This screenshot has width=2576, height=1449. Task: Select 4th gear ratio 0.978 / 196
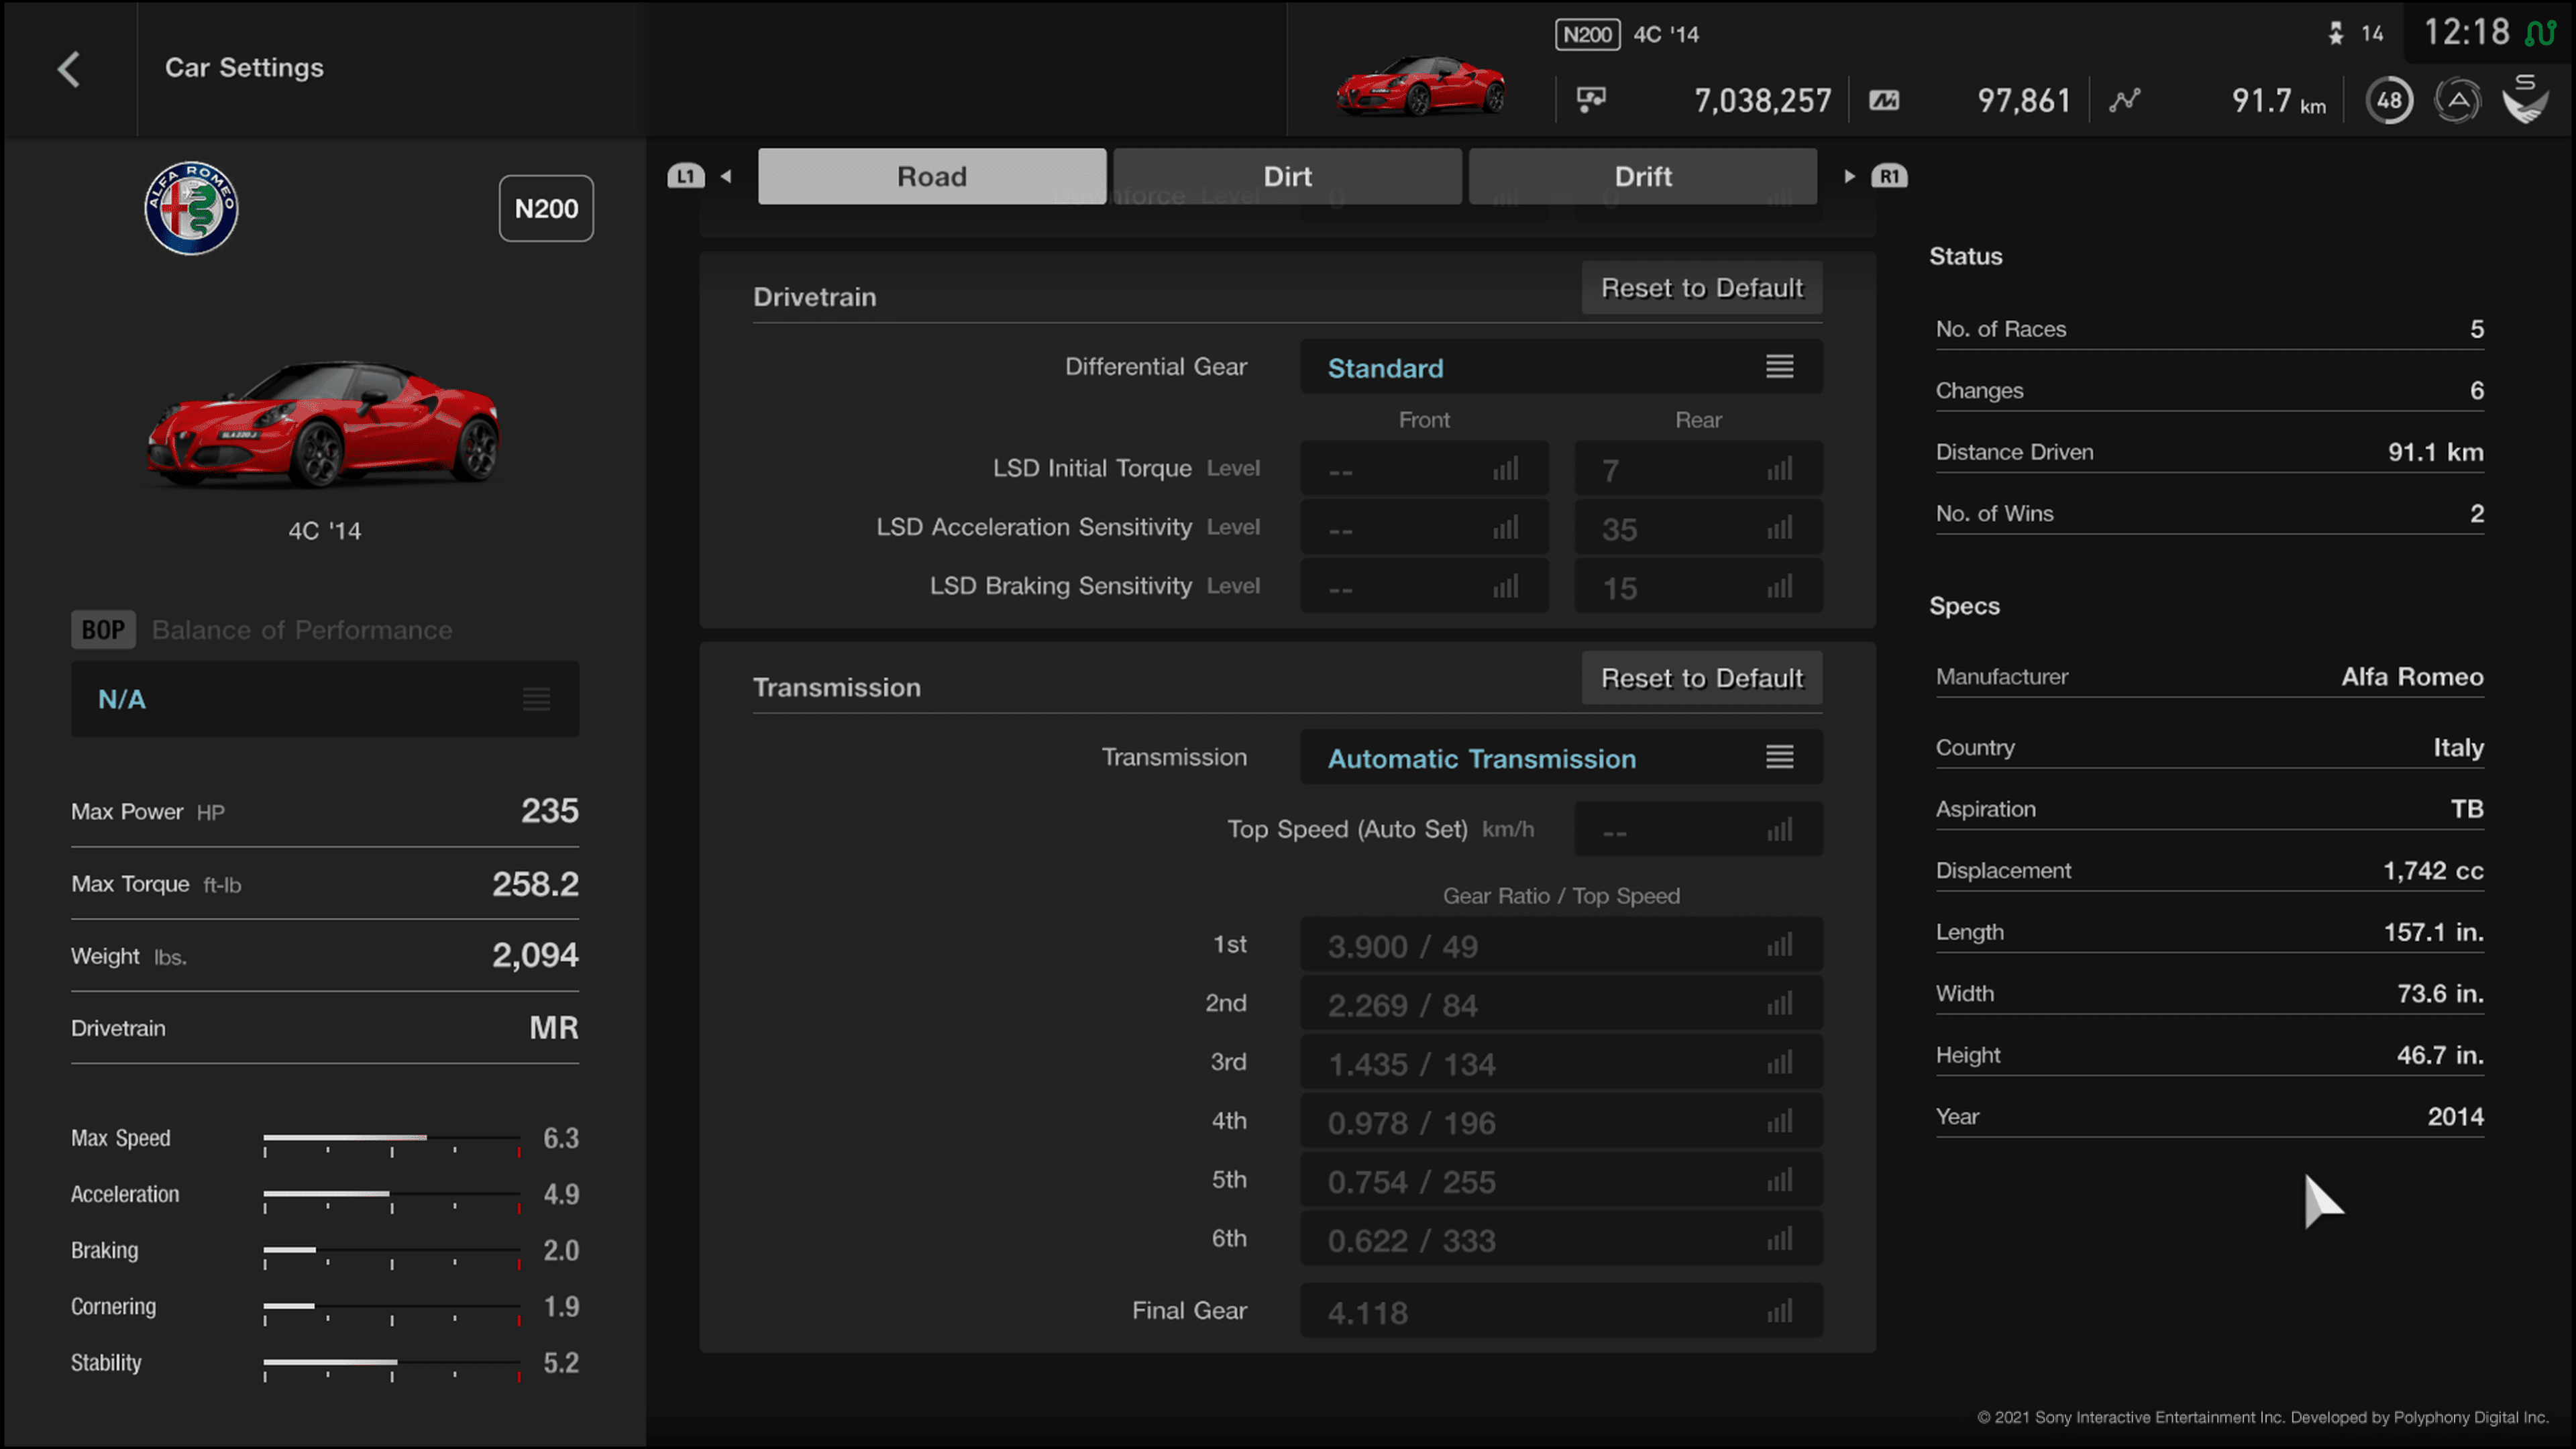[x=1561, y=1121]
